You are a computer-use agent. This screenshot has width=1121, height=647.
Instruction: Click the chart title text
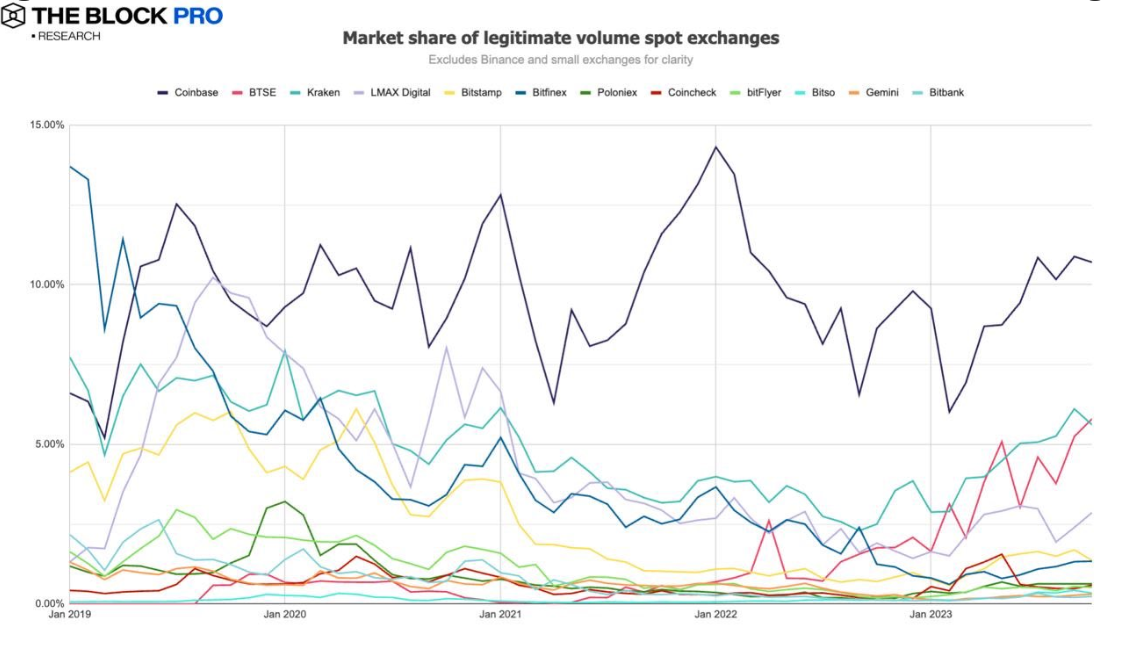560,38
